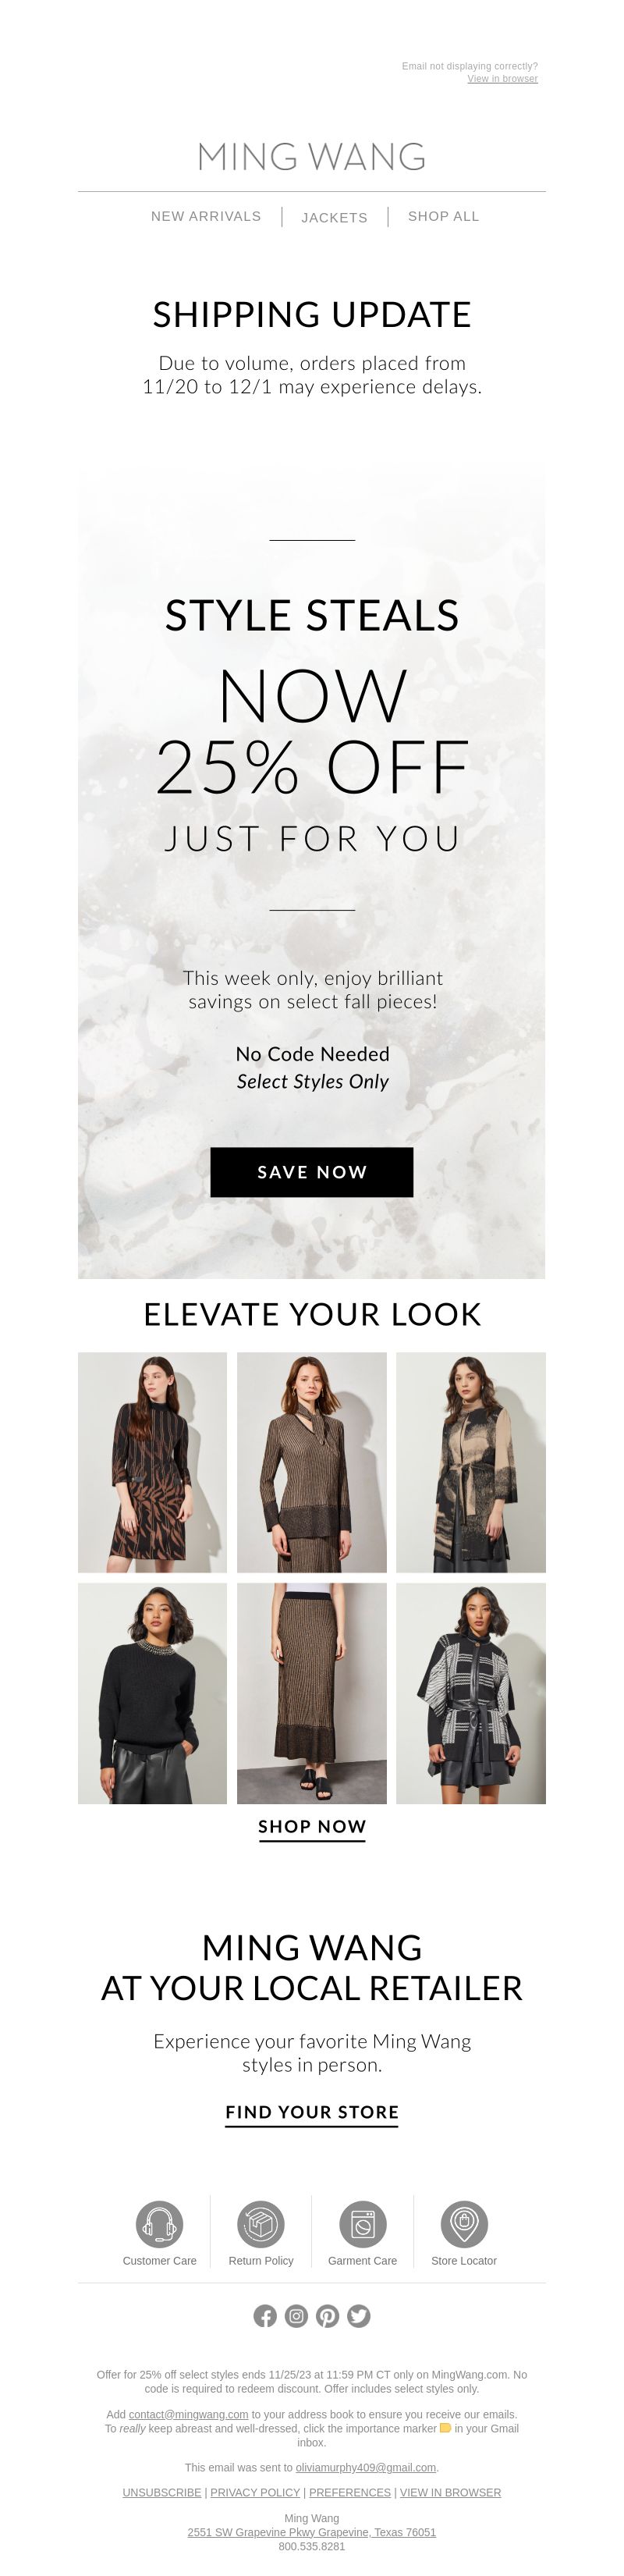Open the Garment Care washer icon
The width and height of the screenshot is (624, 2576).
363,2224
